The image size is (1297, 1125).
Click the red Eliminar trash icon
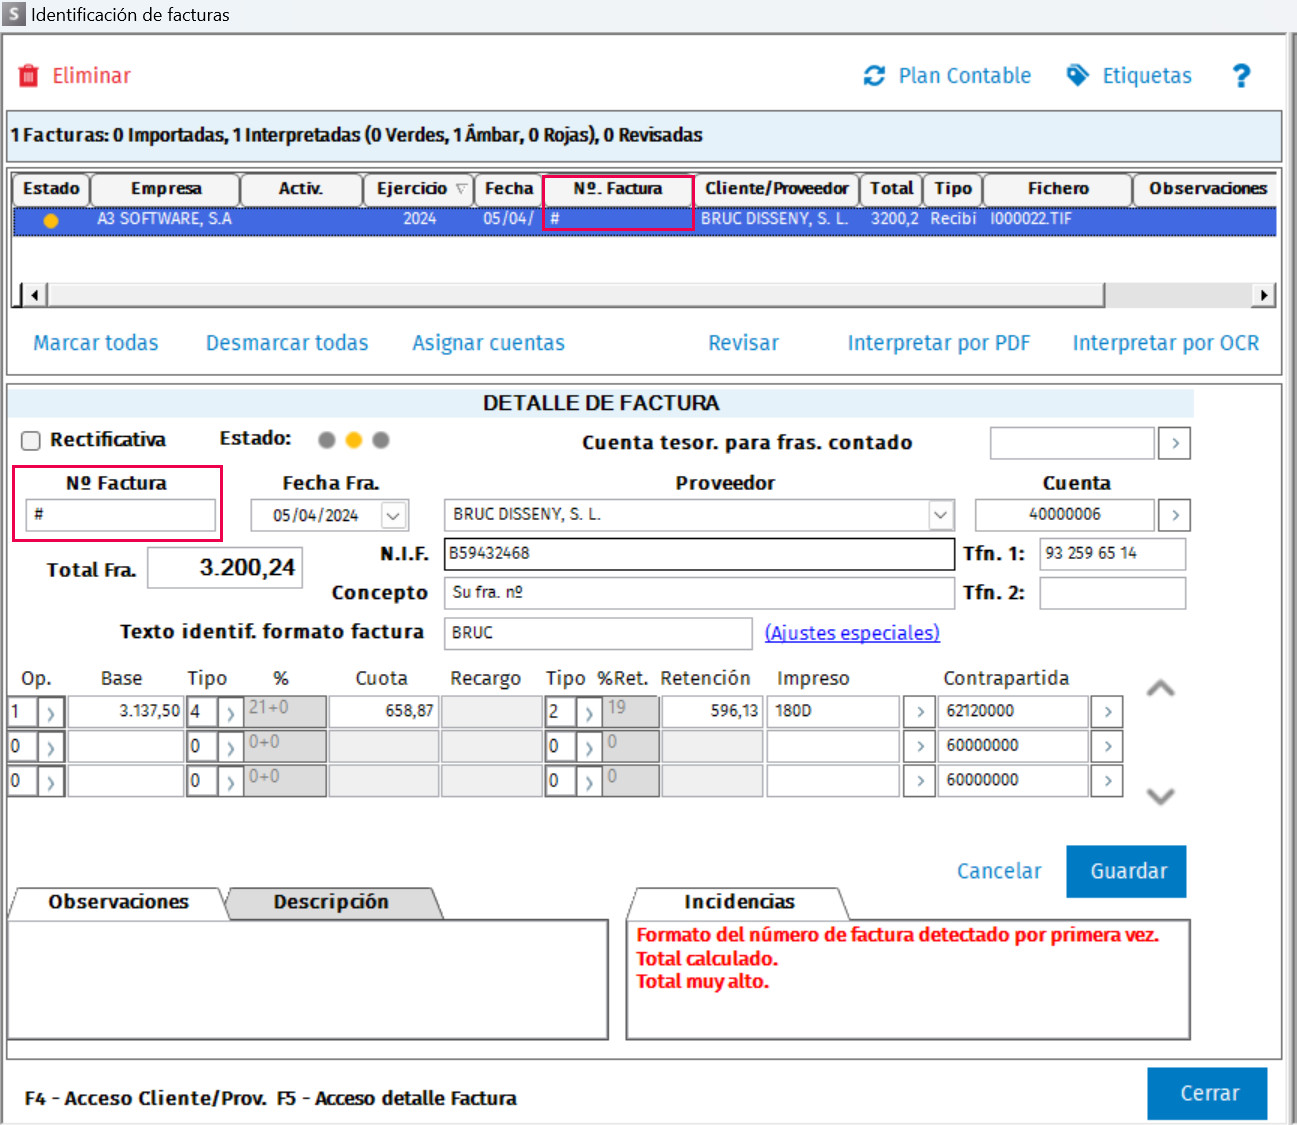(x=29, y=76)
